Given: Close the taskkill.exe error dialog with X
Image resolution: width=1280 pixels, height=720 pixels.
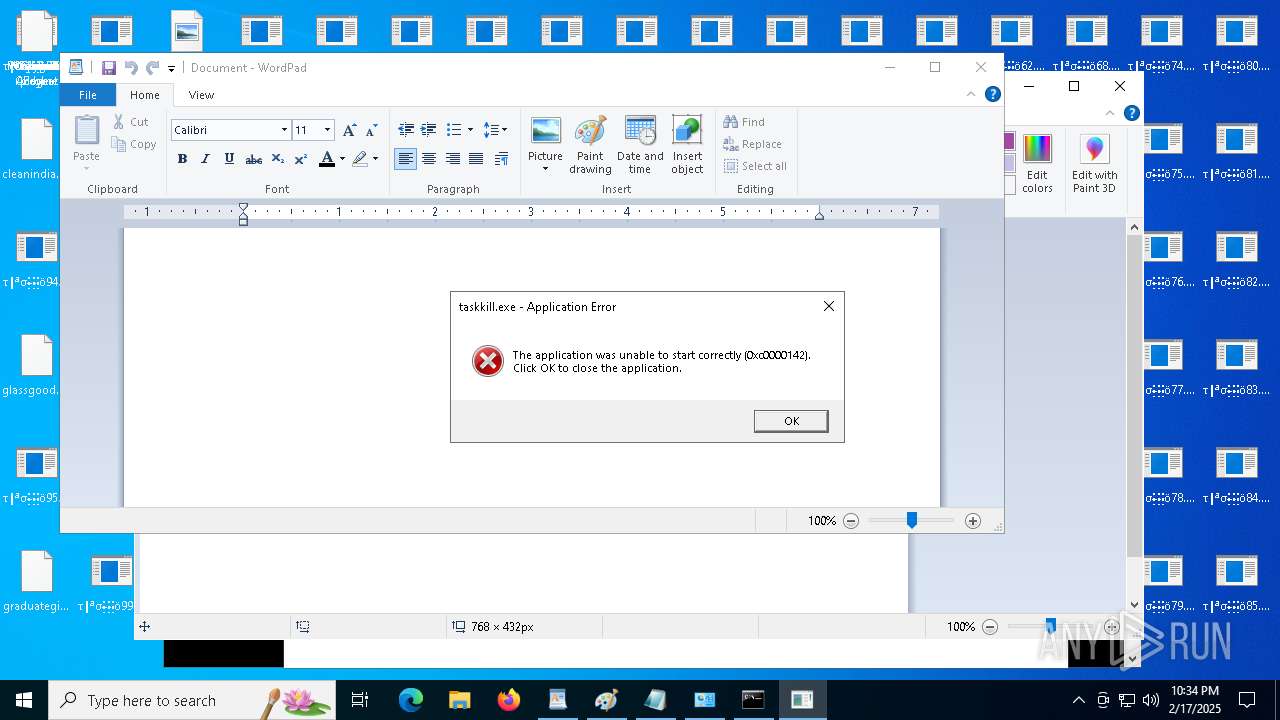Looking at the screenshot, I should pos(828,306).
